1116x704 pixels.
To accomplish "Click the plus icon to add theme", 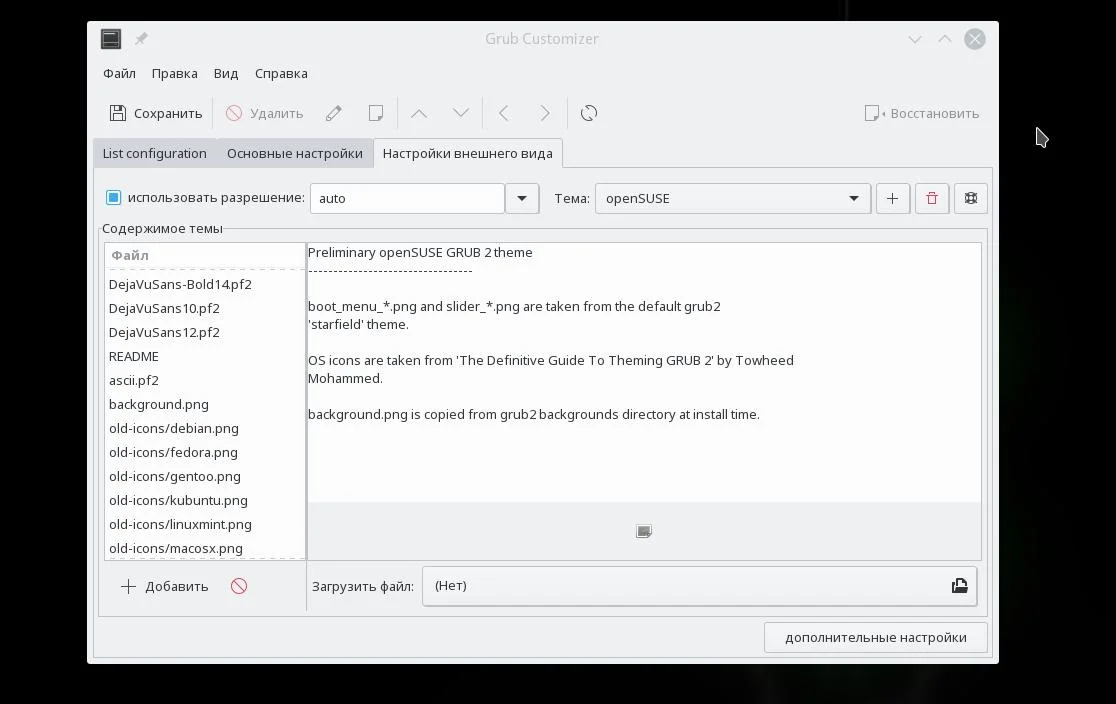I will [x=893, y=199].
